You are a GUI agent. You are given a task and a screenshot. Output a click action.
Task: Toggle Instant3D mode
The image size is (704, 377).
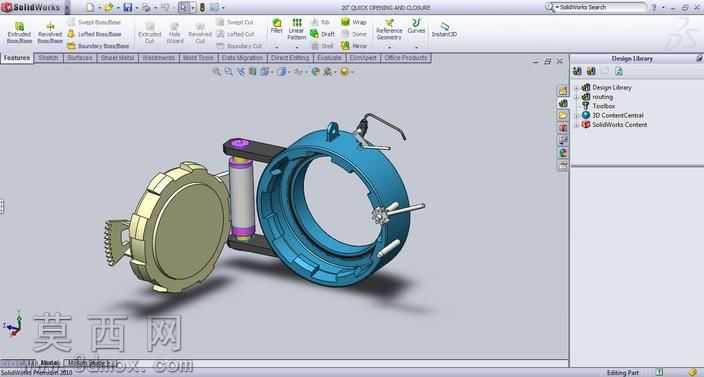pos(444,30)
